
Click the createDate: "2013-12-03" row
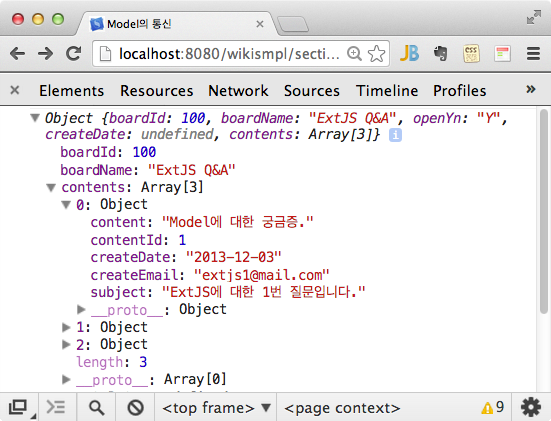click(186, 257)
